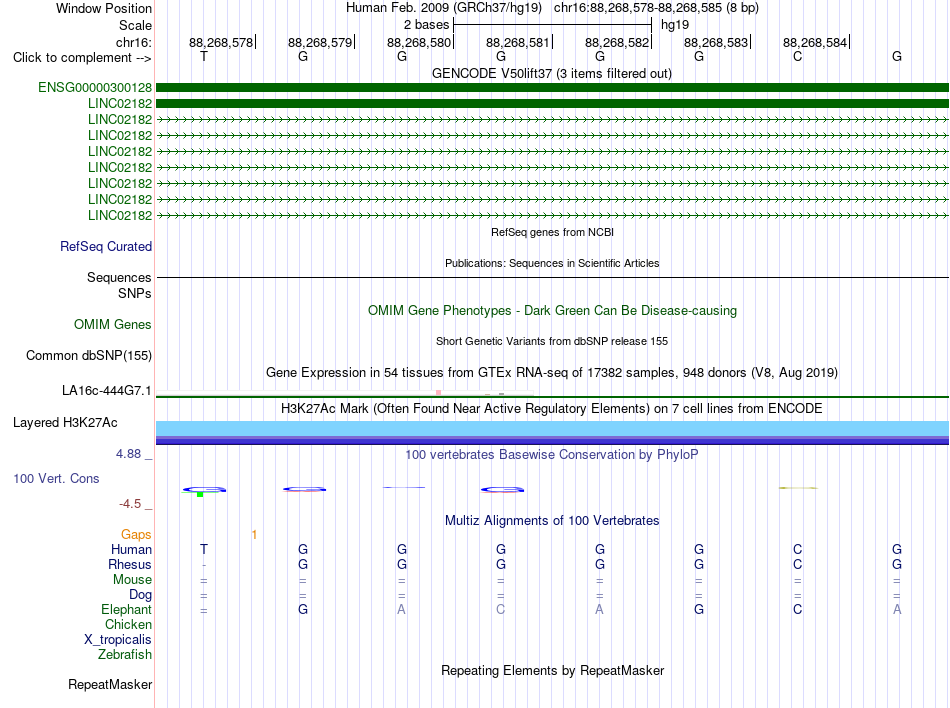
Task: Click the chr16: ruler label
Action: (x=134, y=42)
